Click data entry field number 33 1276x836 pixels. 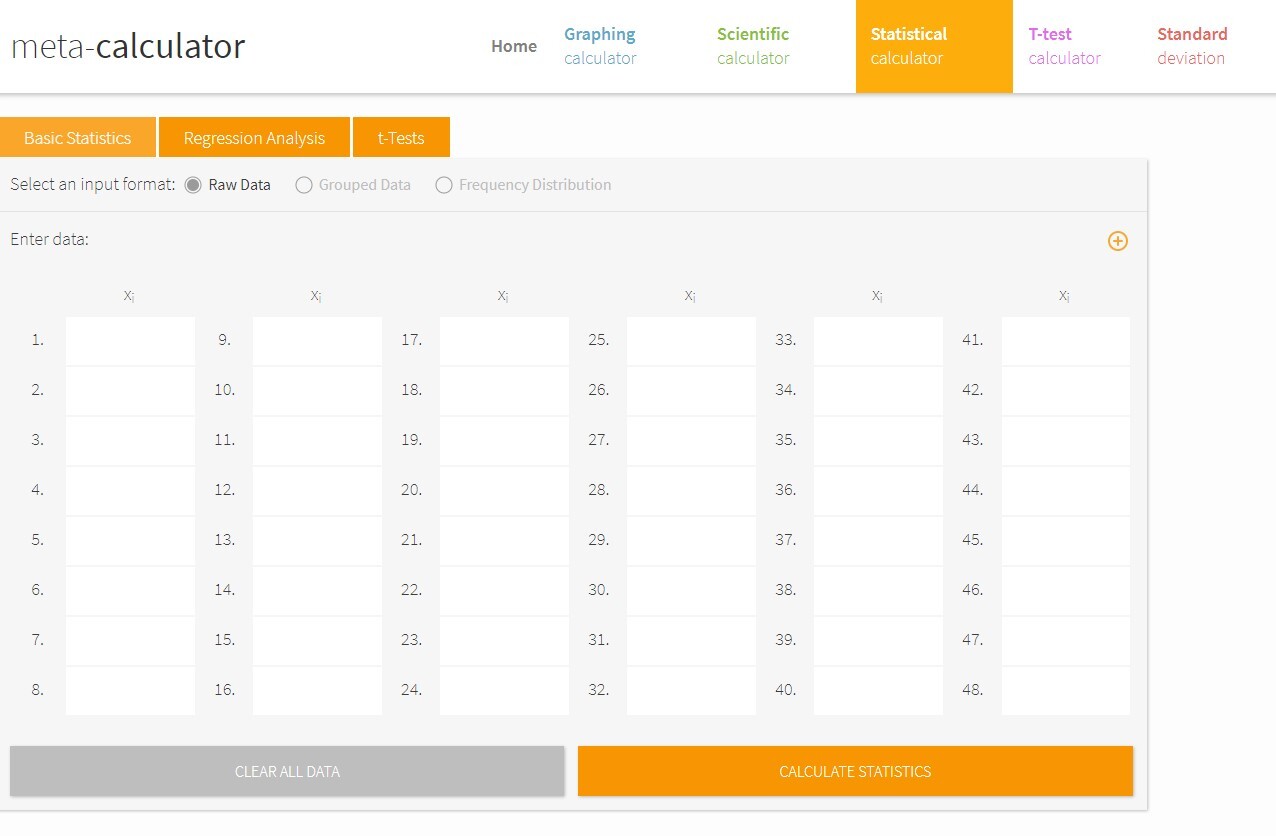point(878,340)
